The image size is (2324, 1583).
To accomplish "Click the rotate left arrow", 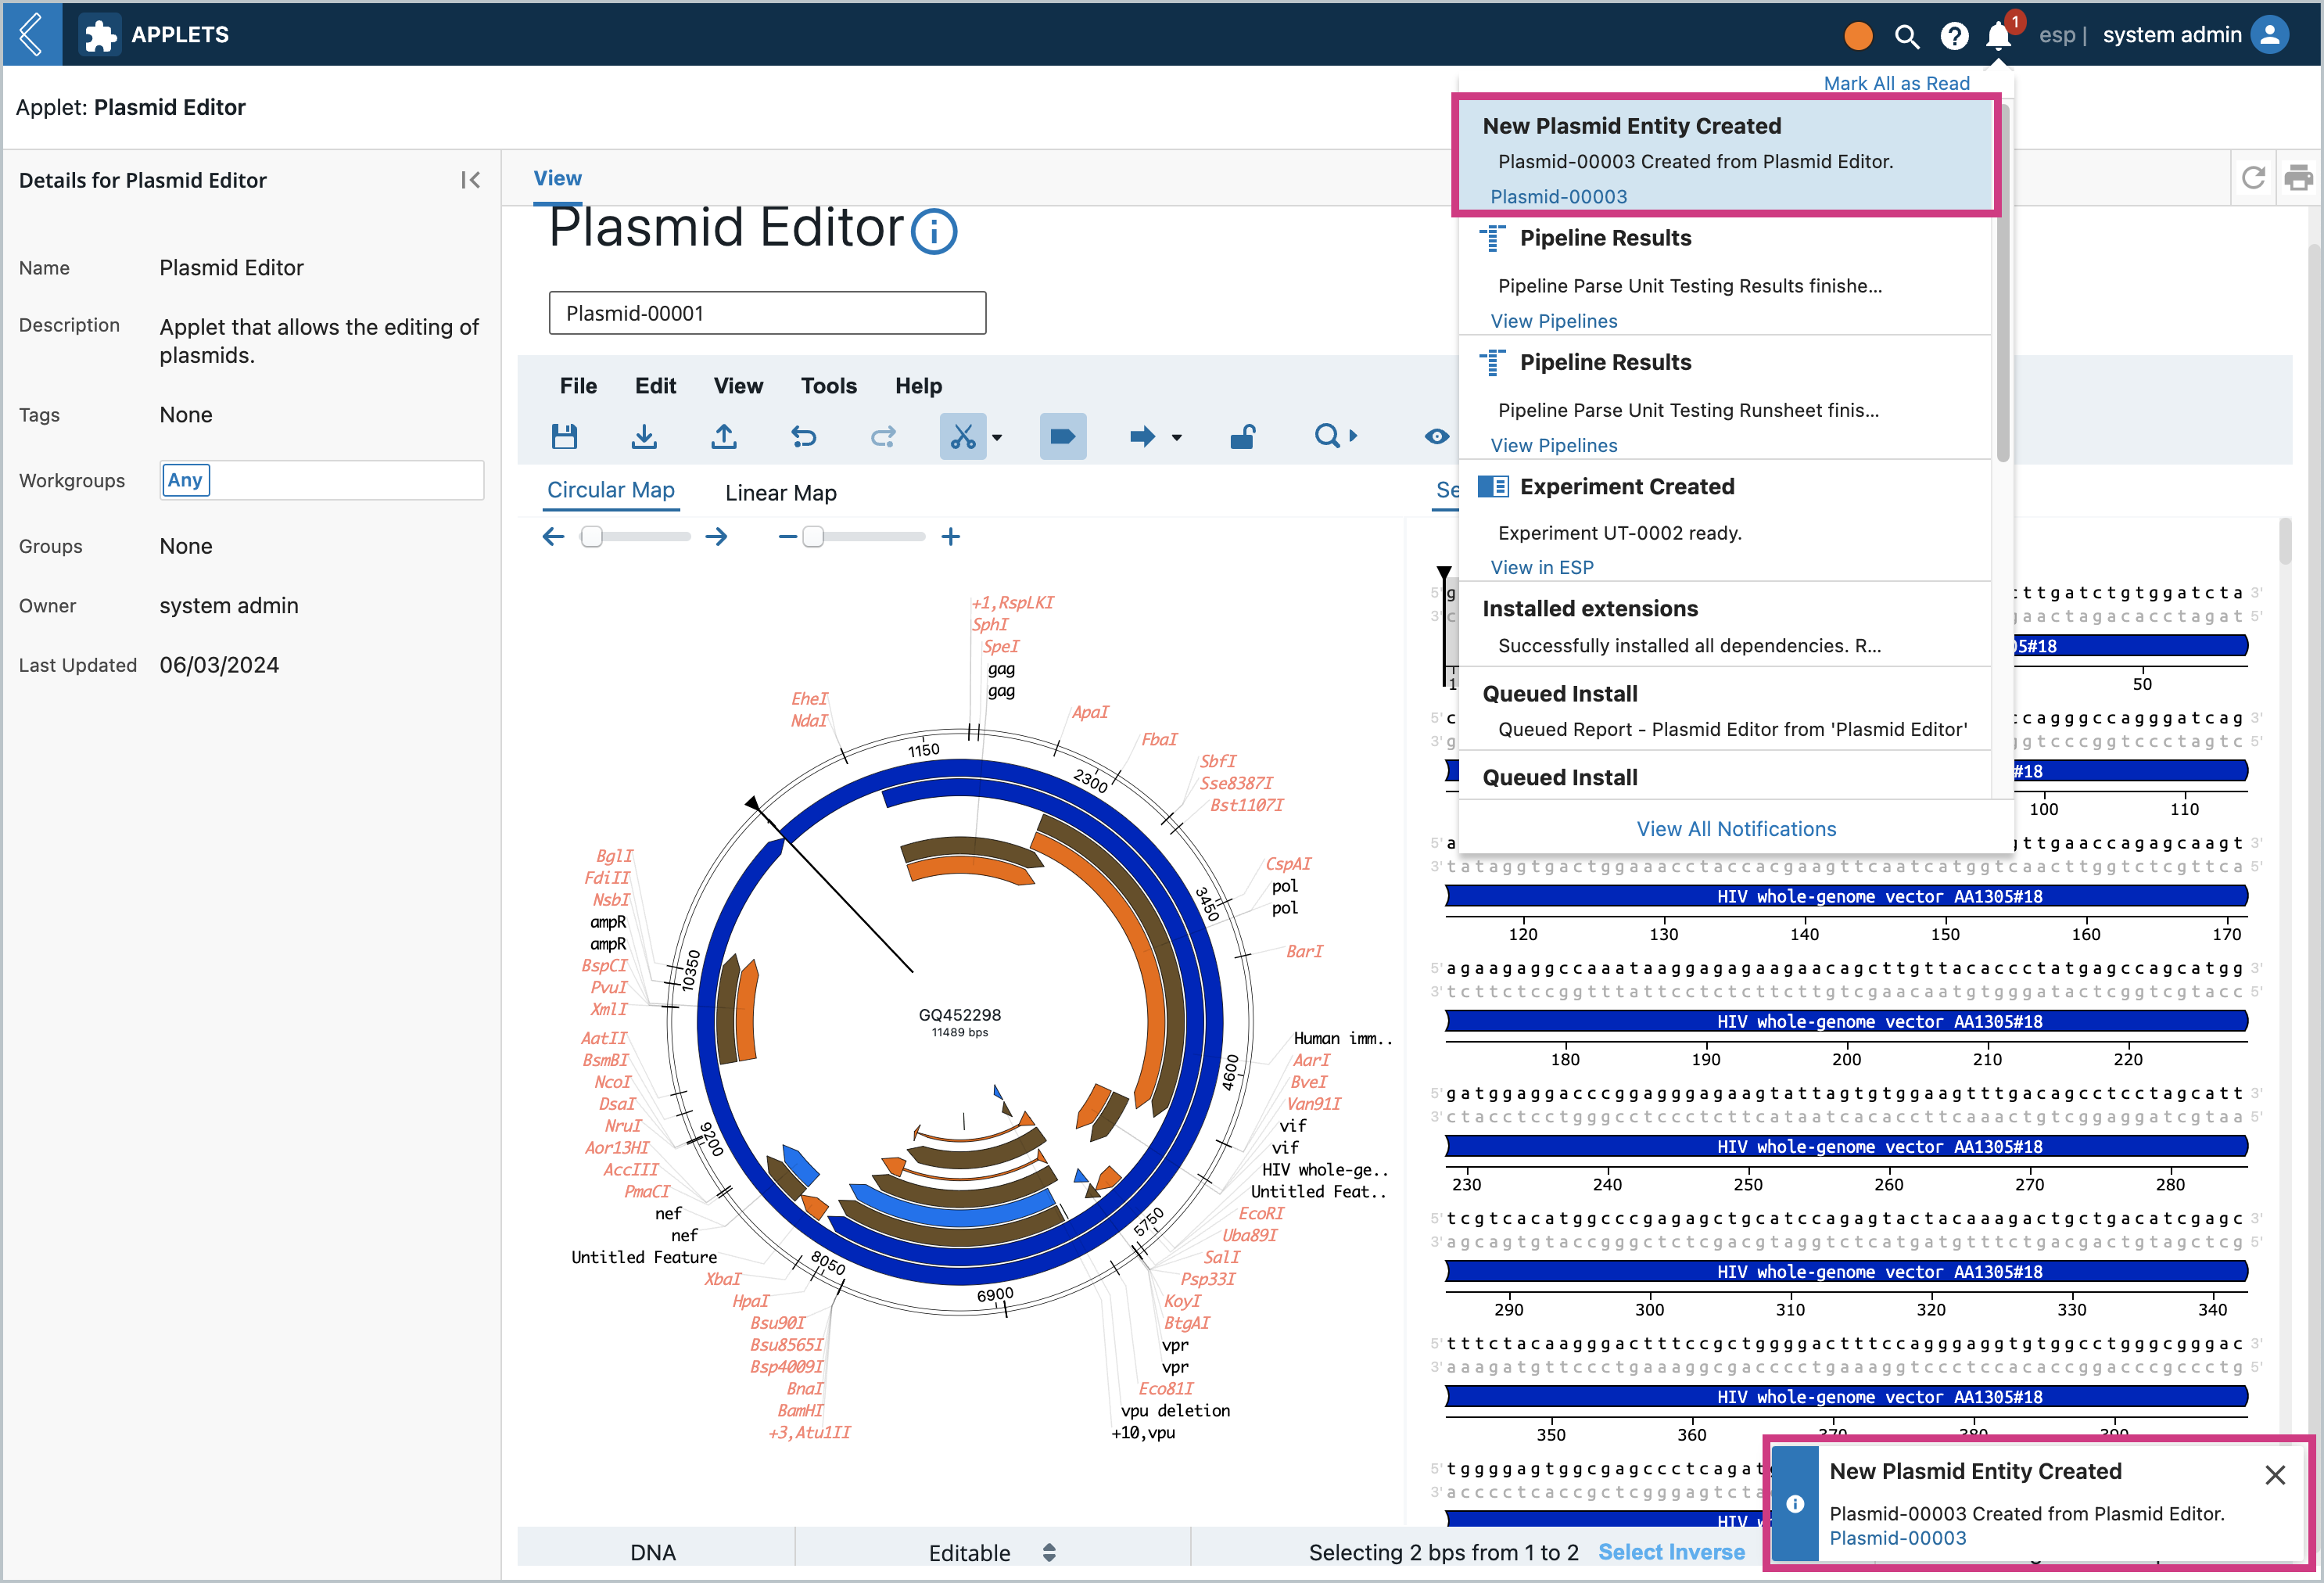I will pos(553,537).
